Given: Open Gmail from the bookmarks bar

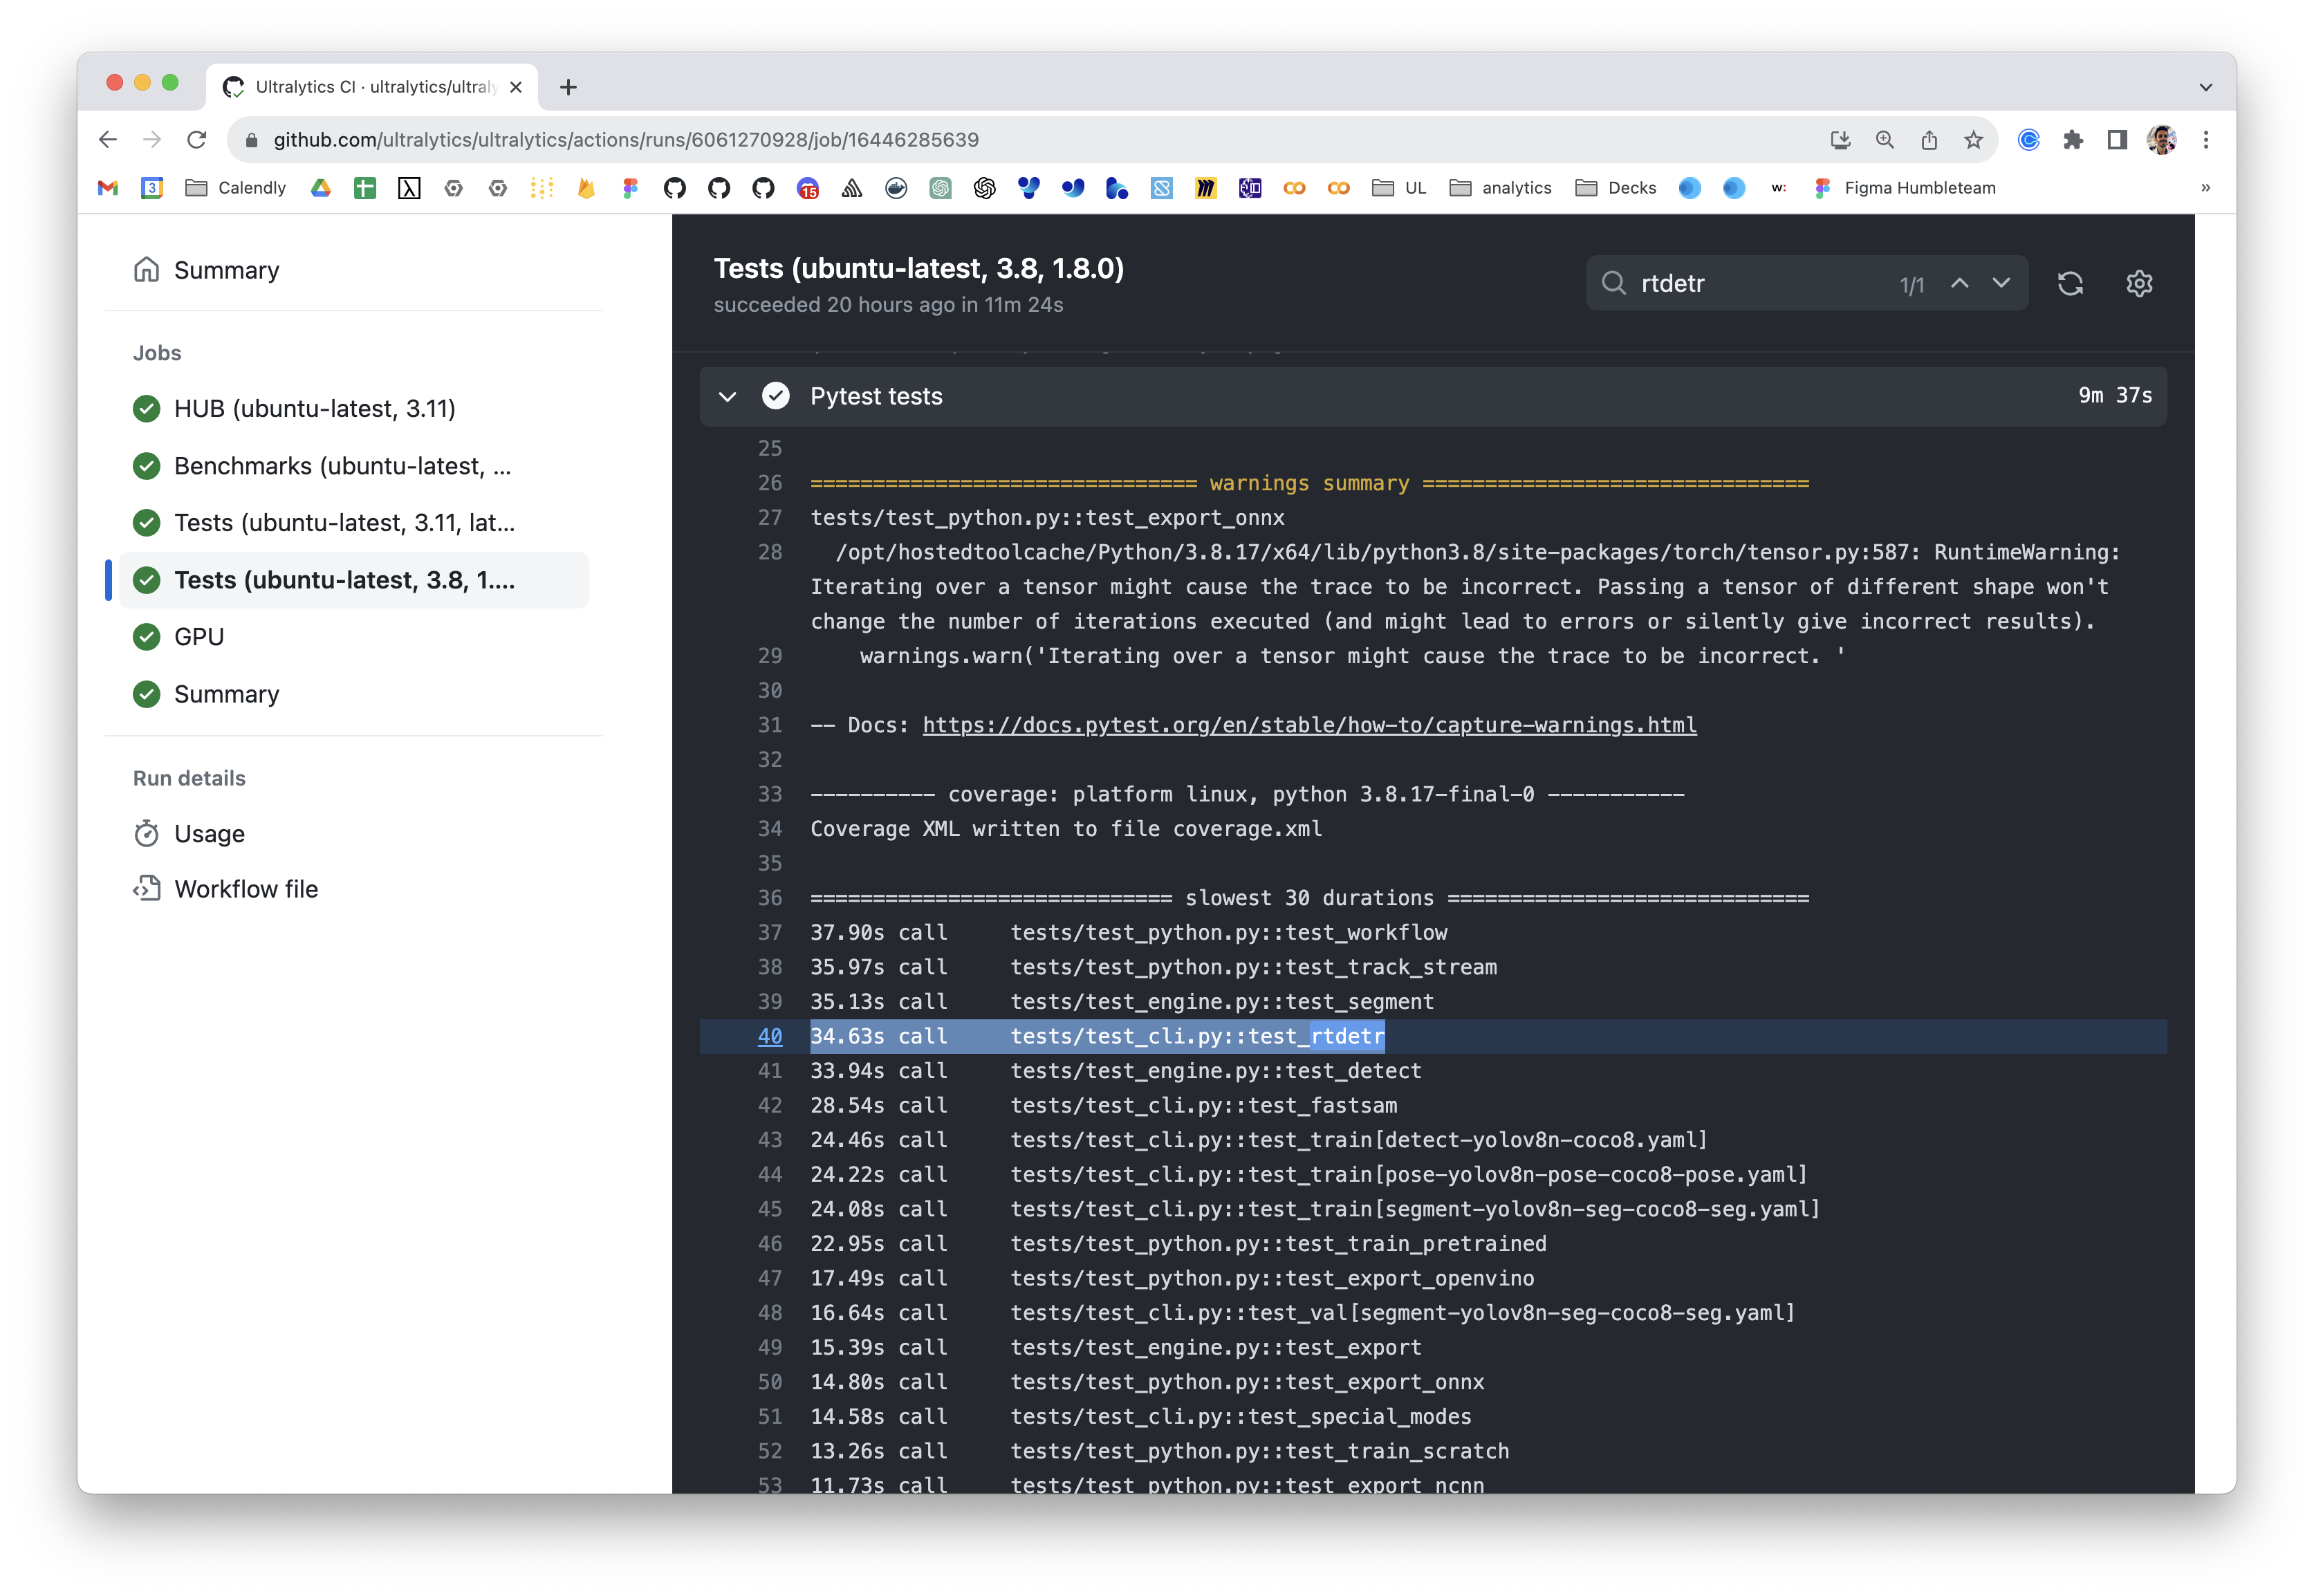Looking at the screenshot, I should 107,188.
